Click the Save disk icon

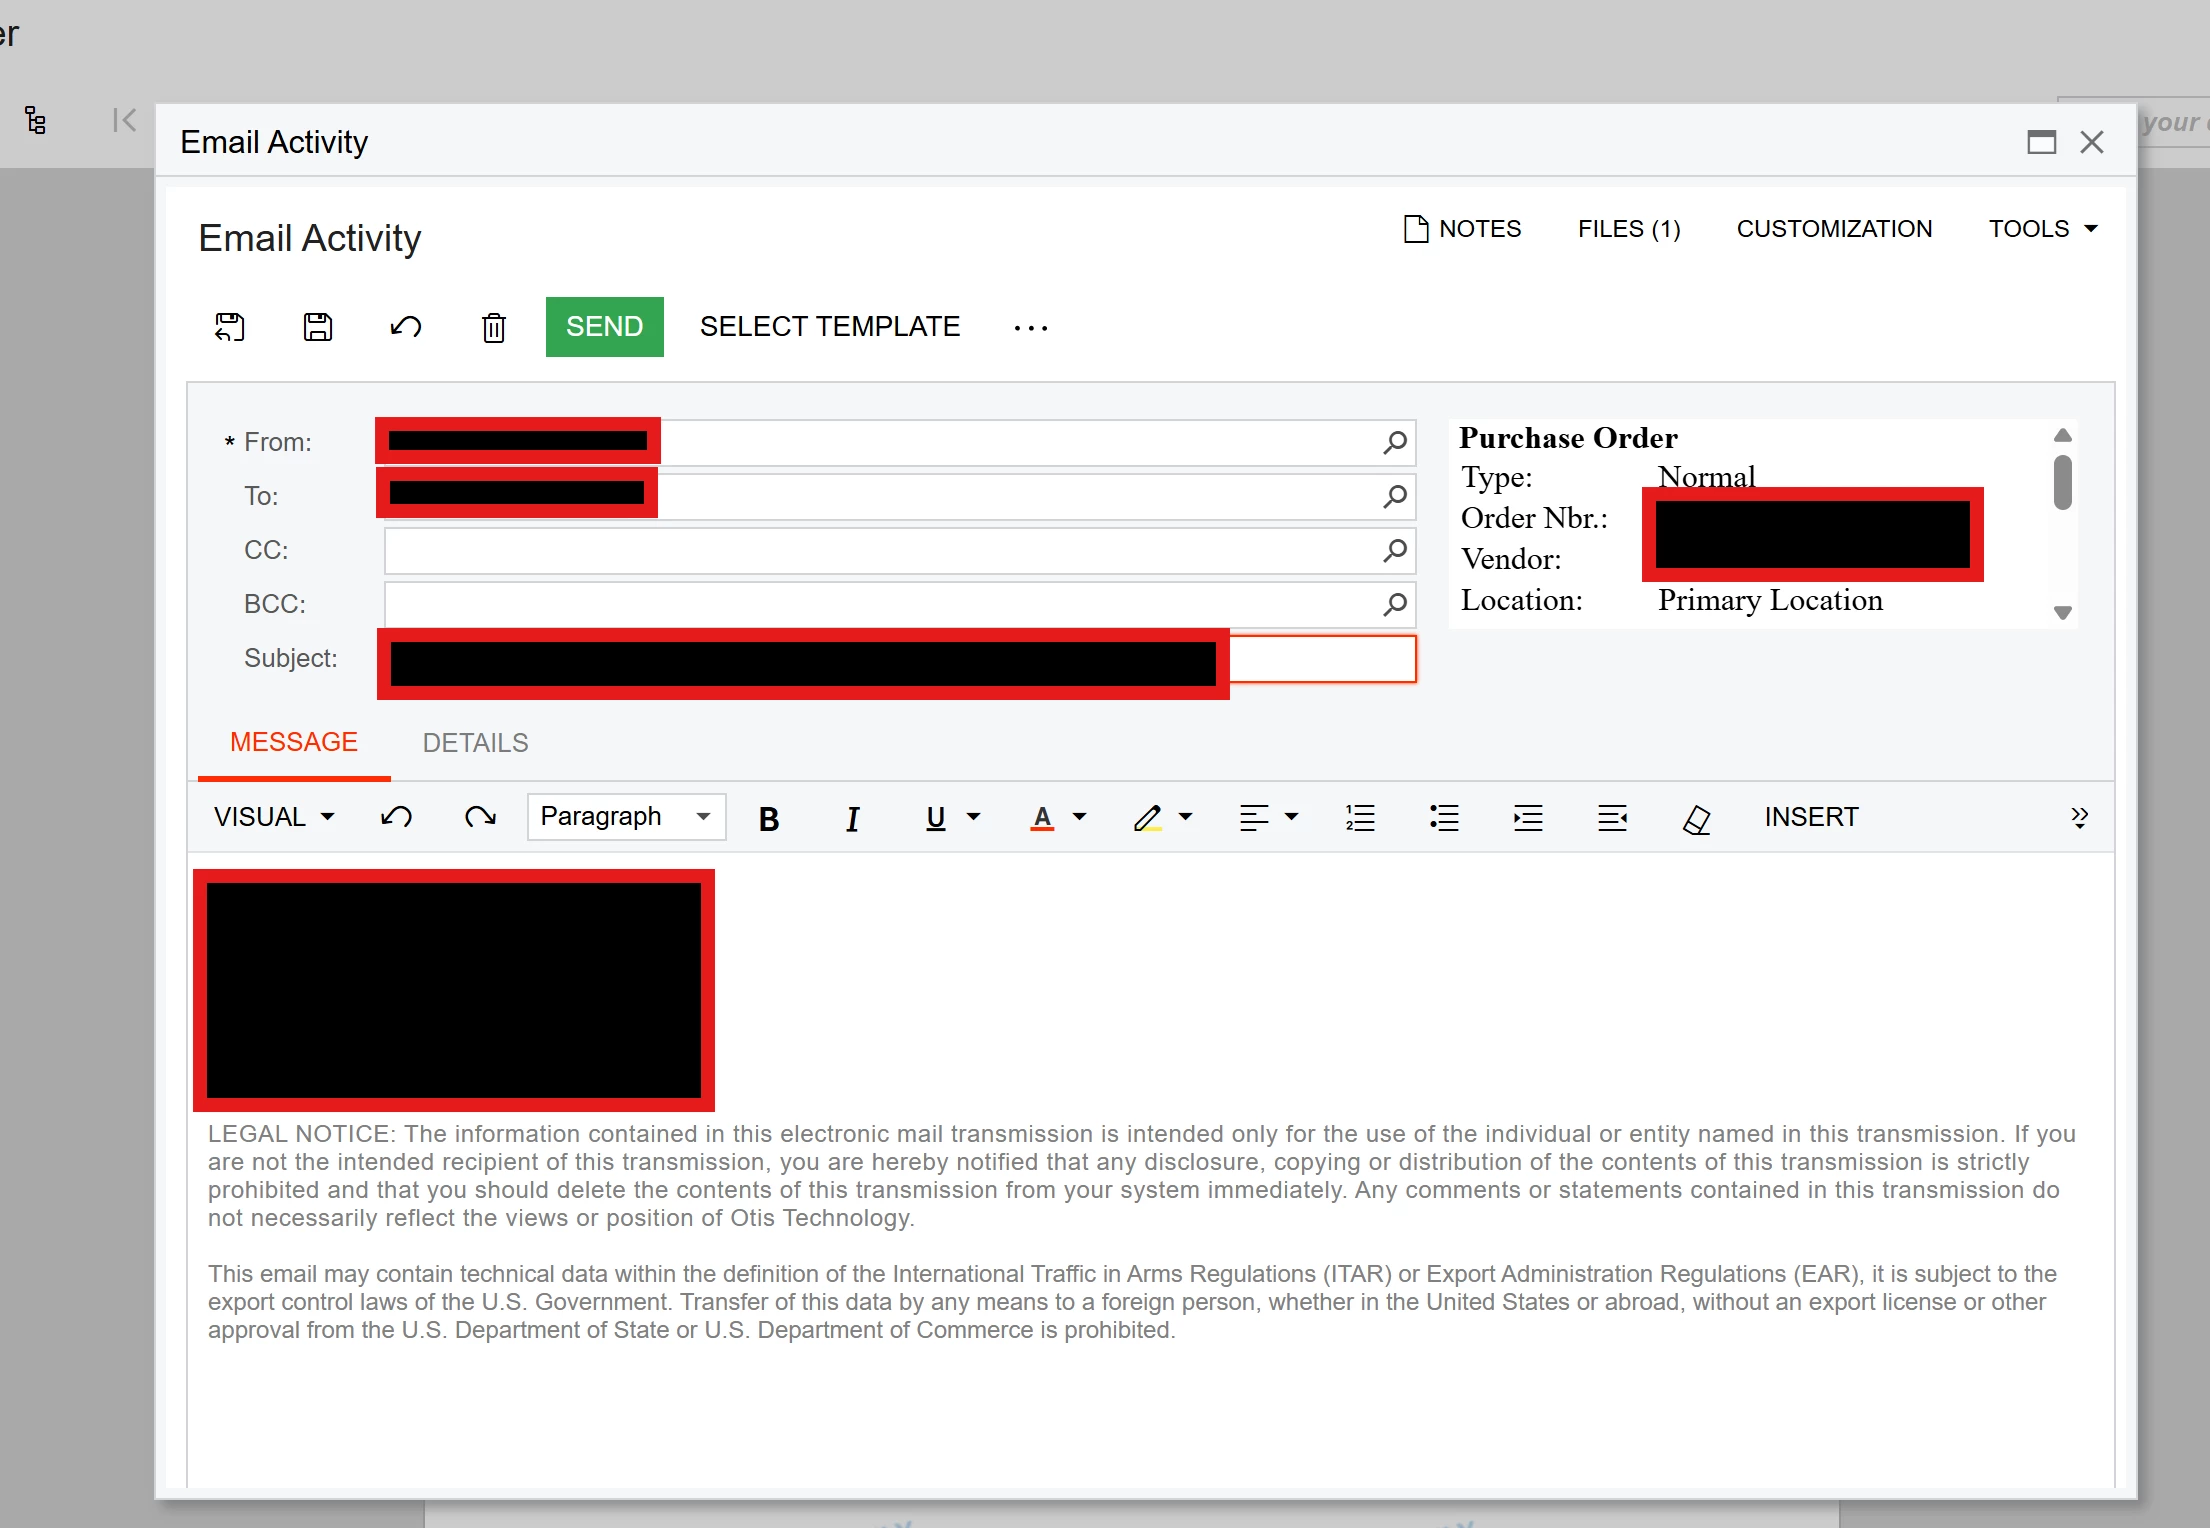click(x=318, y=327)
